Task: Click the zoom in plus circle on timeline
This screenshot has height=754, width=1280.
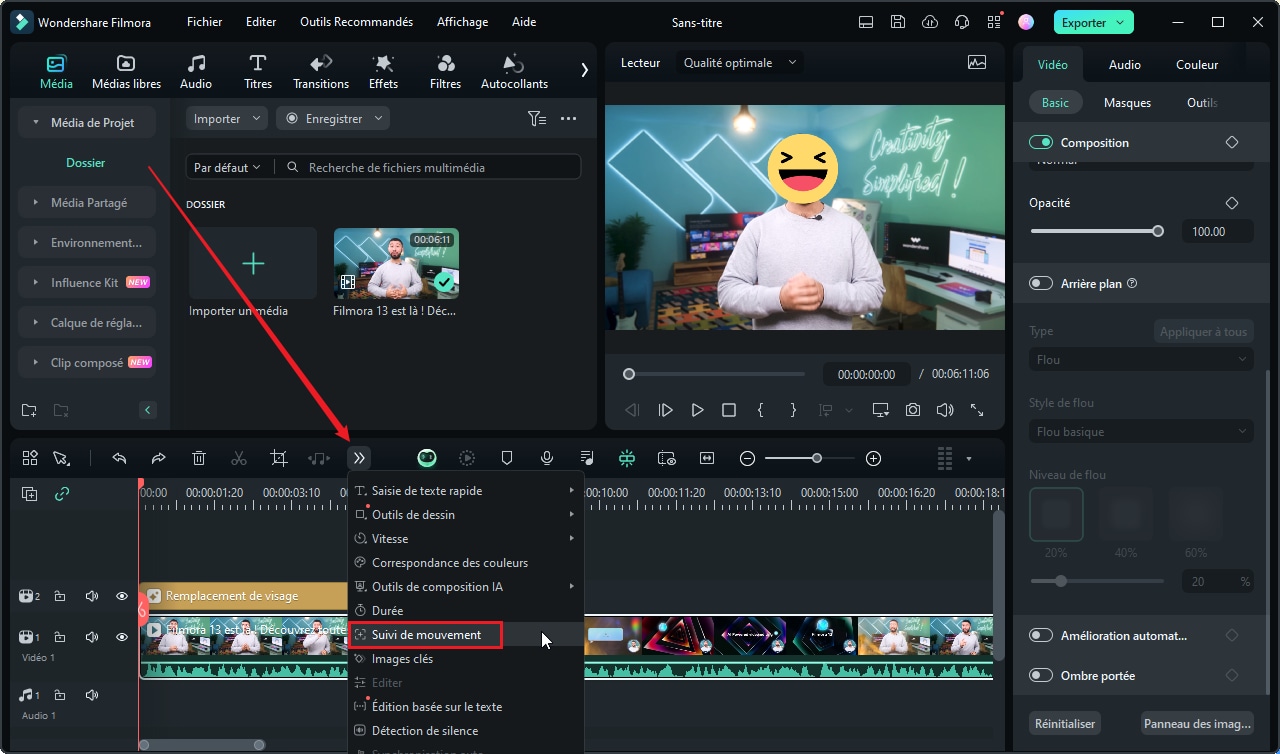Action: point(873,458)
